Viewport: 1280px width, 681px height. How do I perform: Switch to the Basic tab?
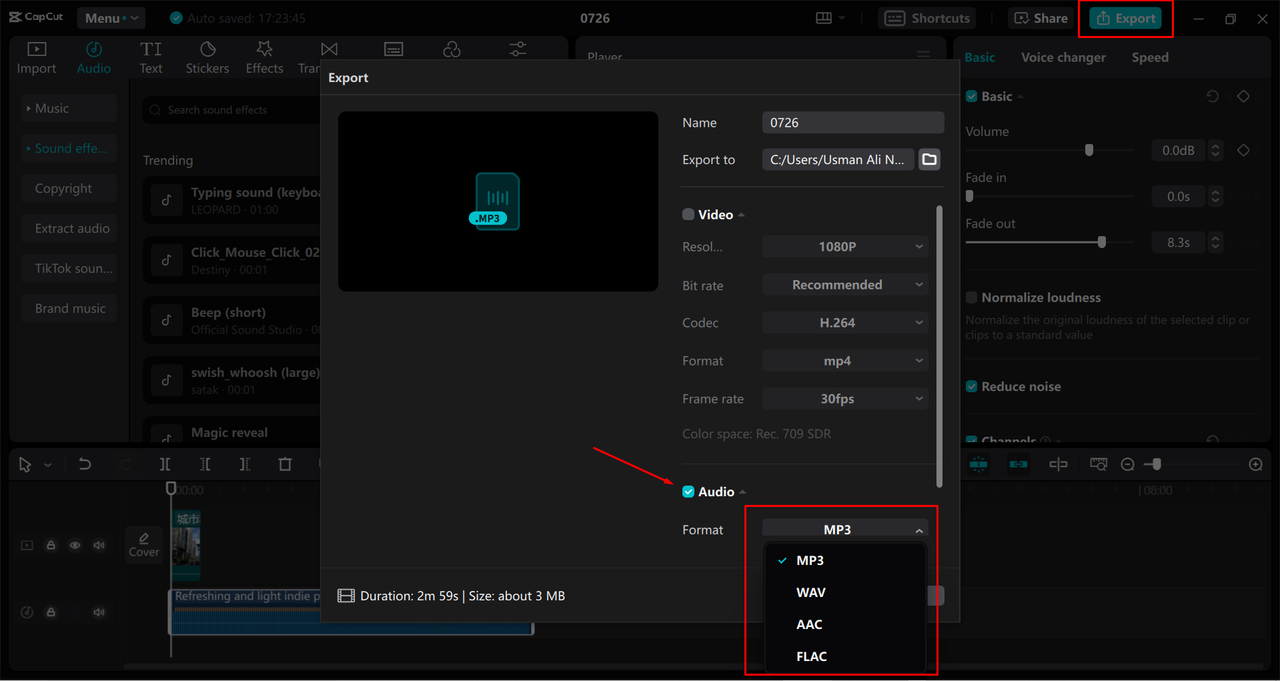980,57
